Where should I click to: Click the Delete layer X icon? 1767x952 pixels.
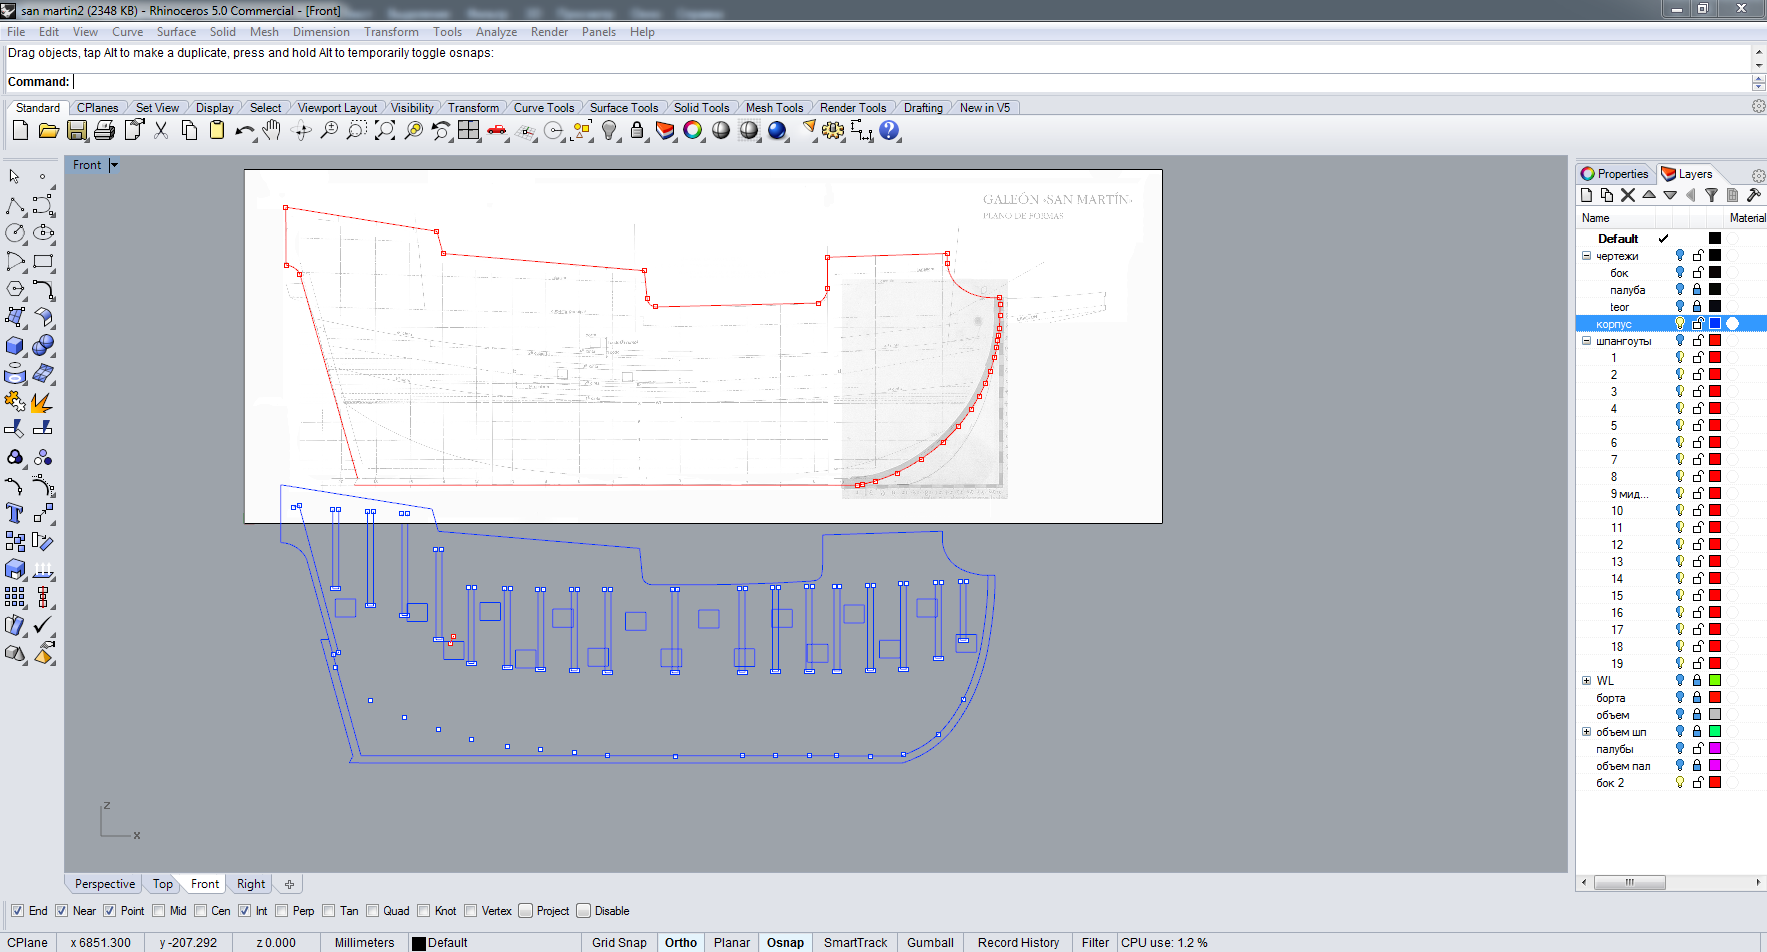(x=1628, y=196)
